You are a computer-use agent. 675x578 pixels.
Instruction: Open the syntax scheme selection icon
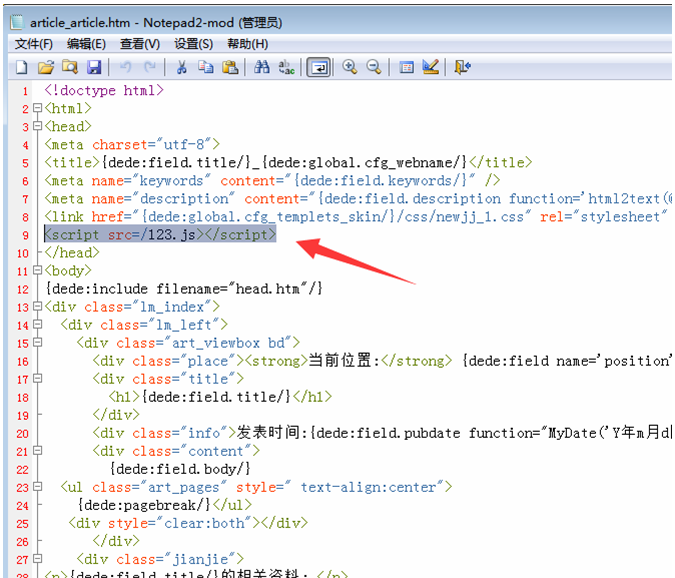(406, 67)
